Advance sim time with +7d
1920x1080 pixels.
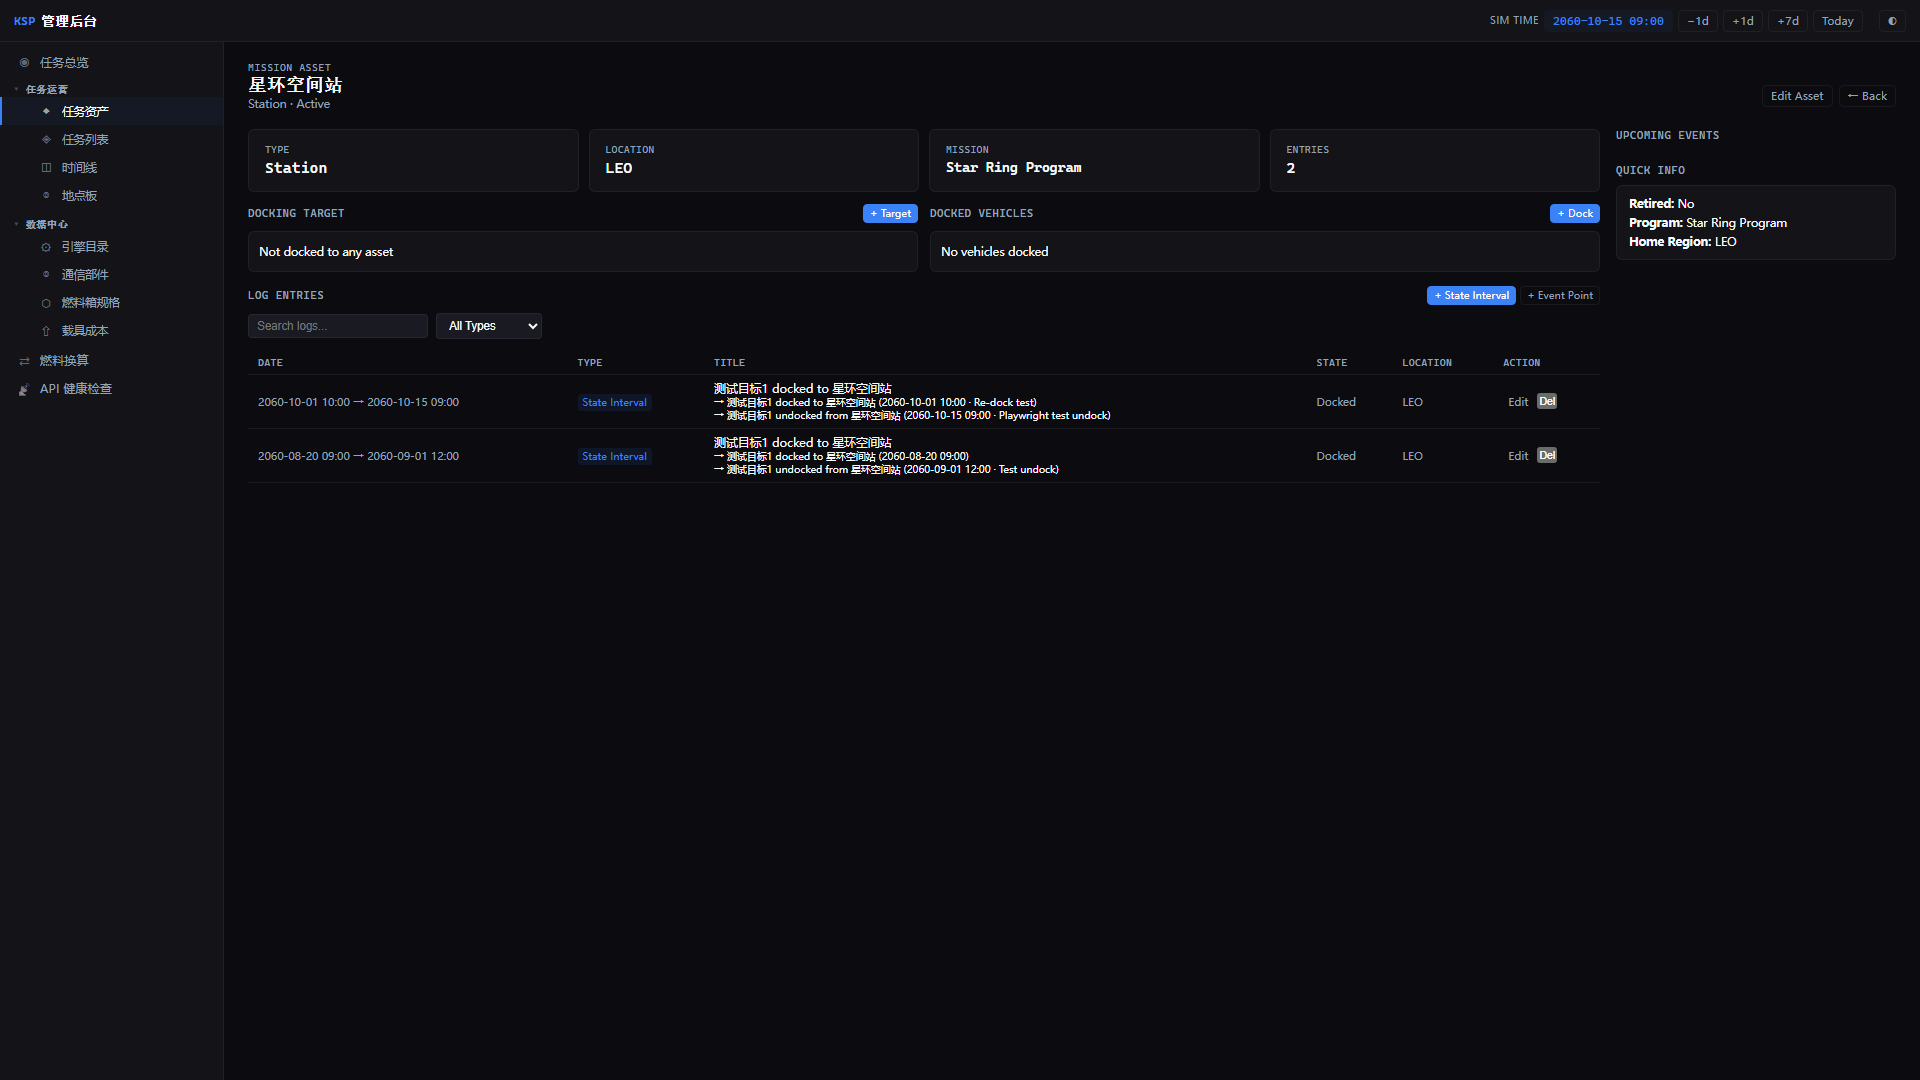coord(1788,21)
